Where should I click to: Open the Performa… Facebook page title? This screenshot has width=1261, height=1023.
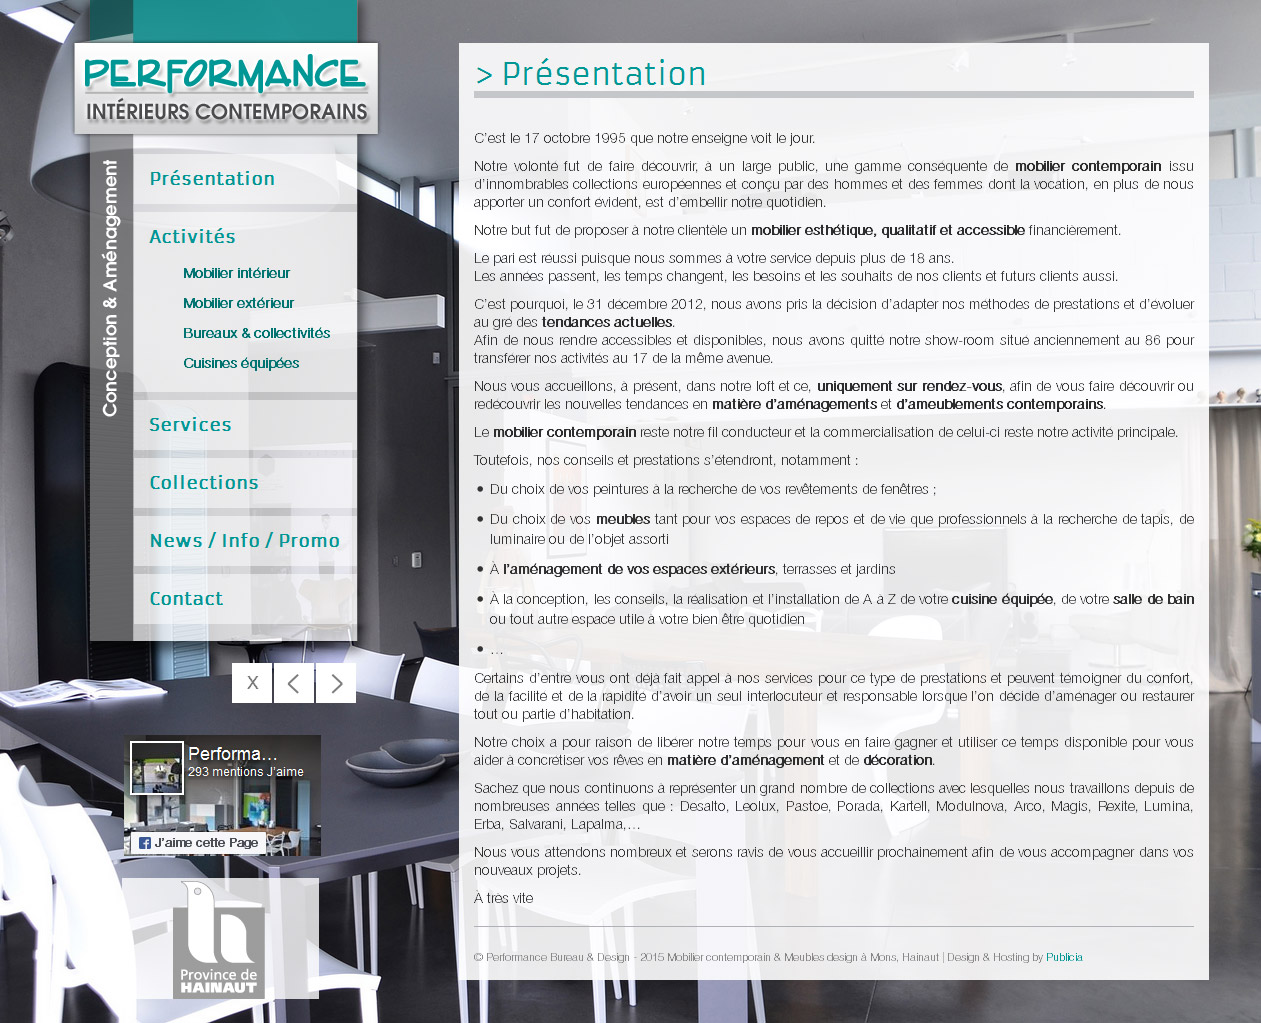point(232,754)
